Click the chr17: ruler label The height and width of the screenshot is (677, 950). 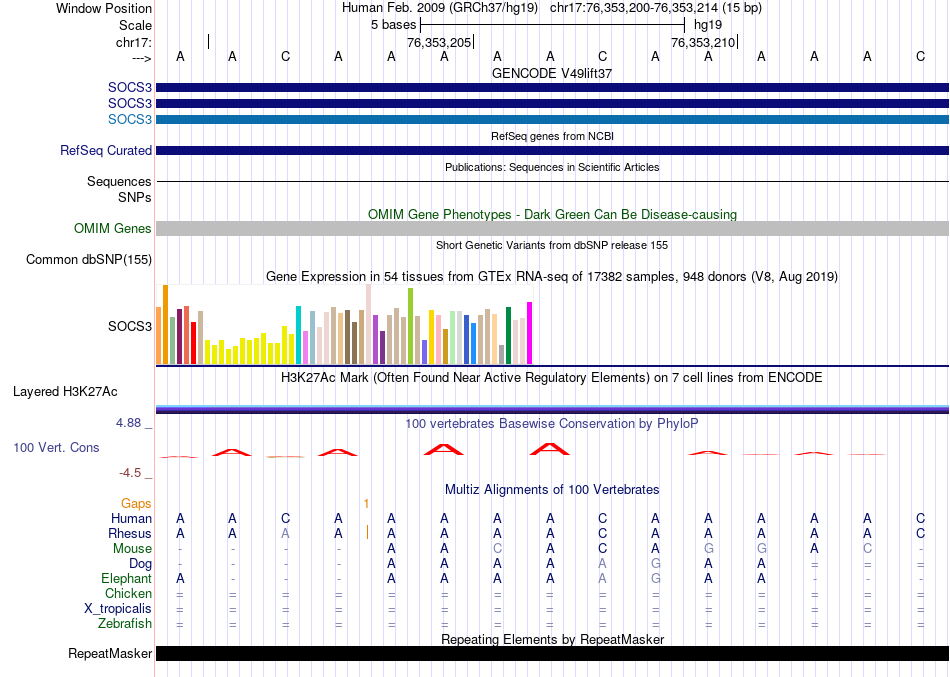133,42
